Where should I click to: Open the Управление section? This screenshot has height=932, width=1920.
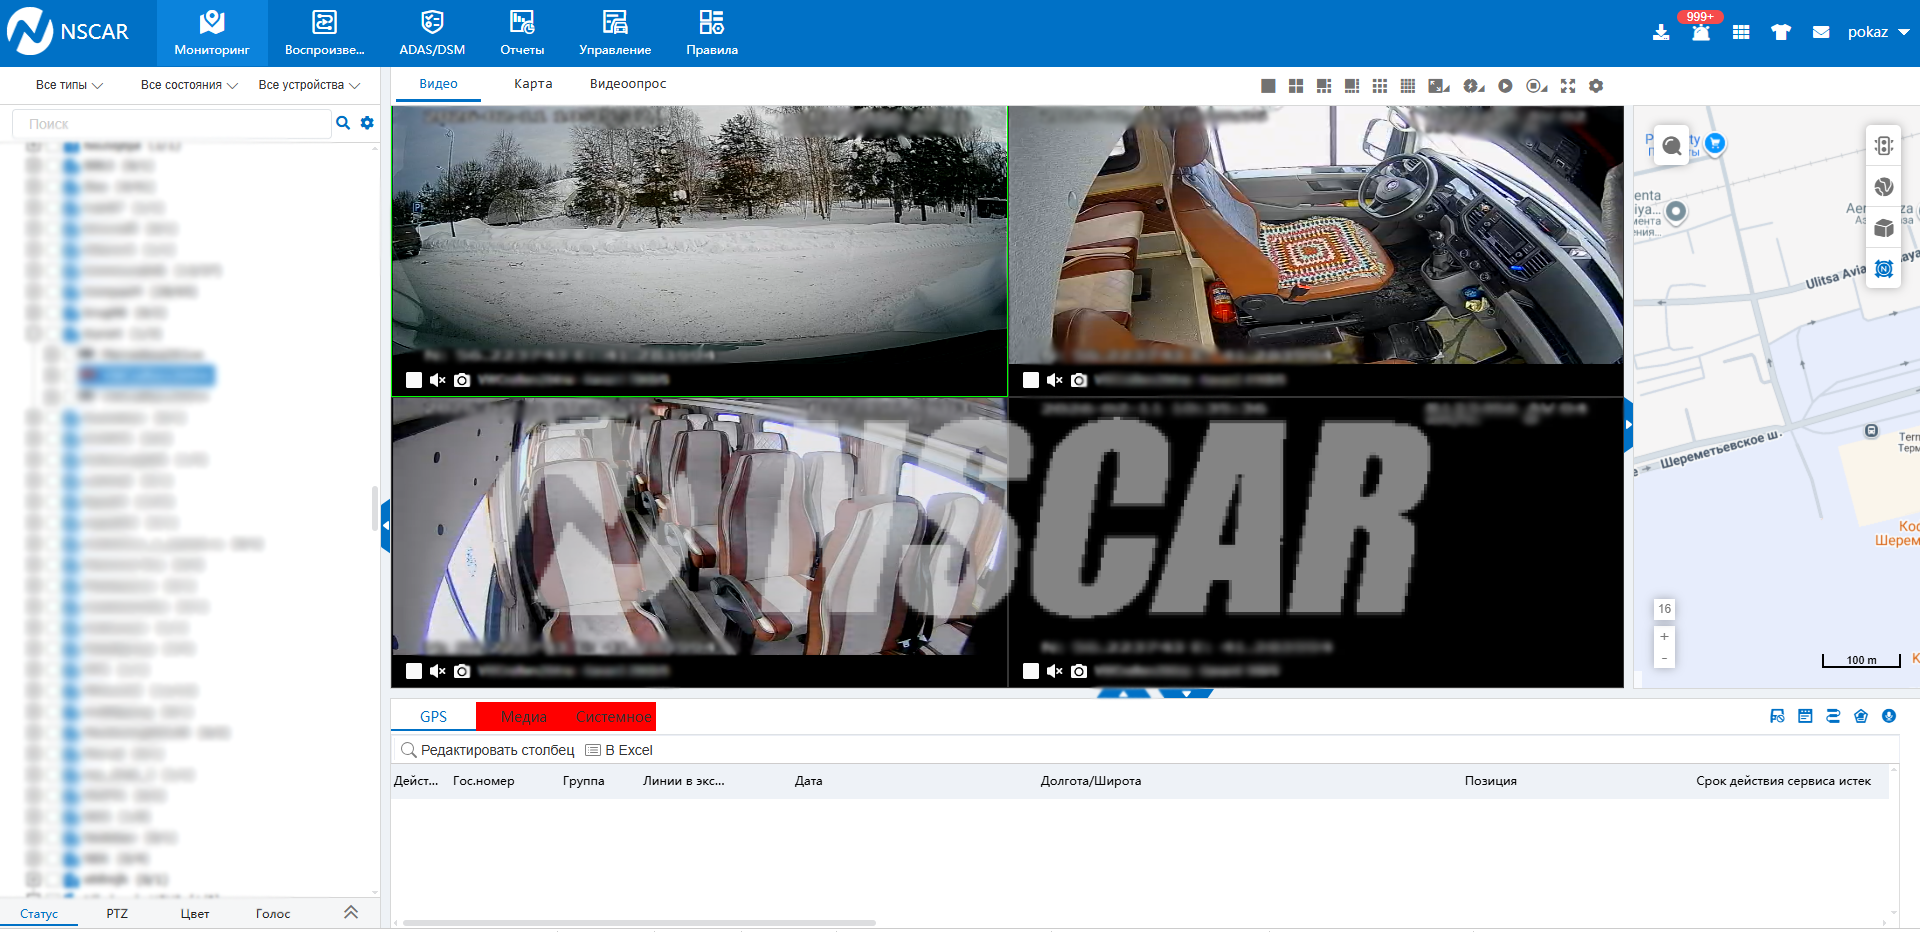click(615, 33)
